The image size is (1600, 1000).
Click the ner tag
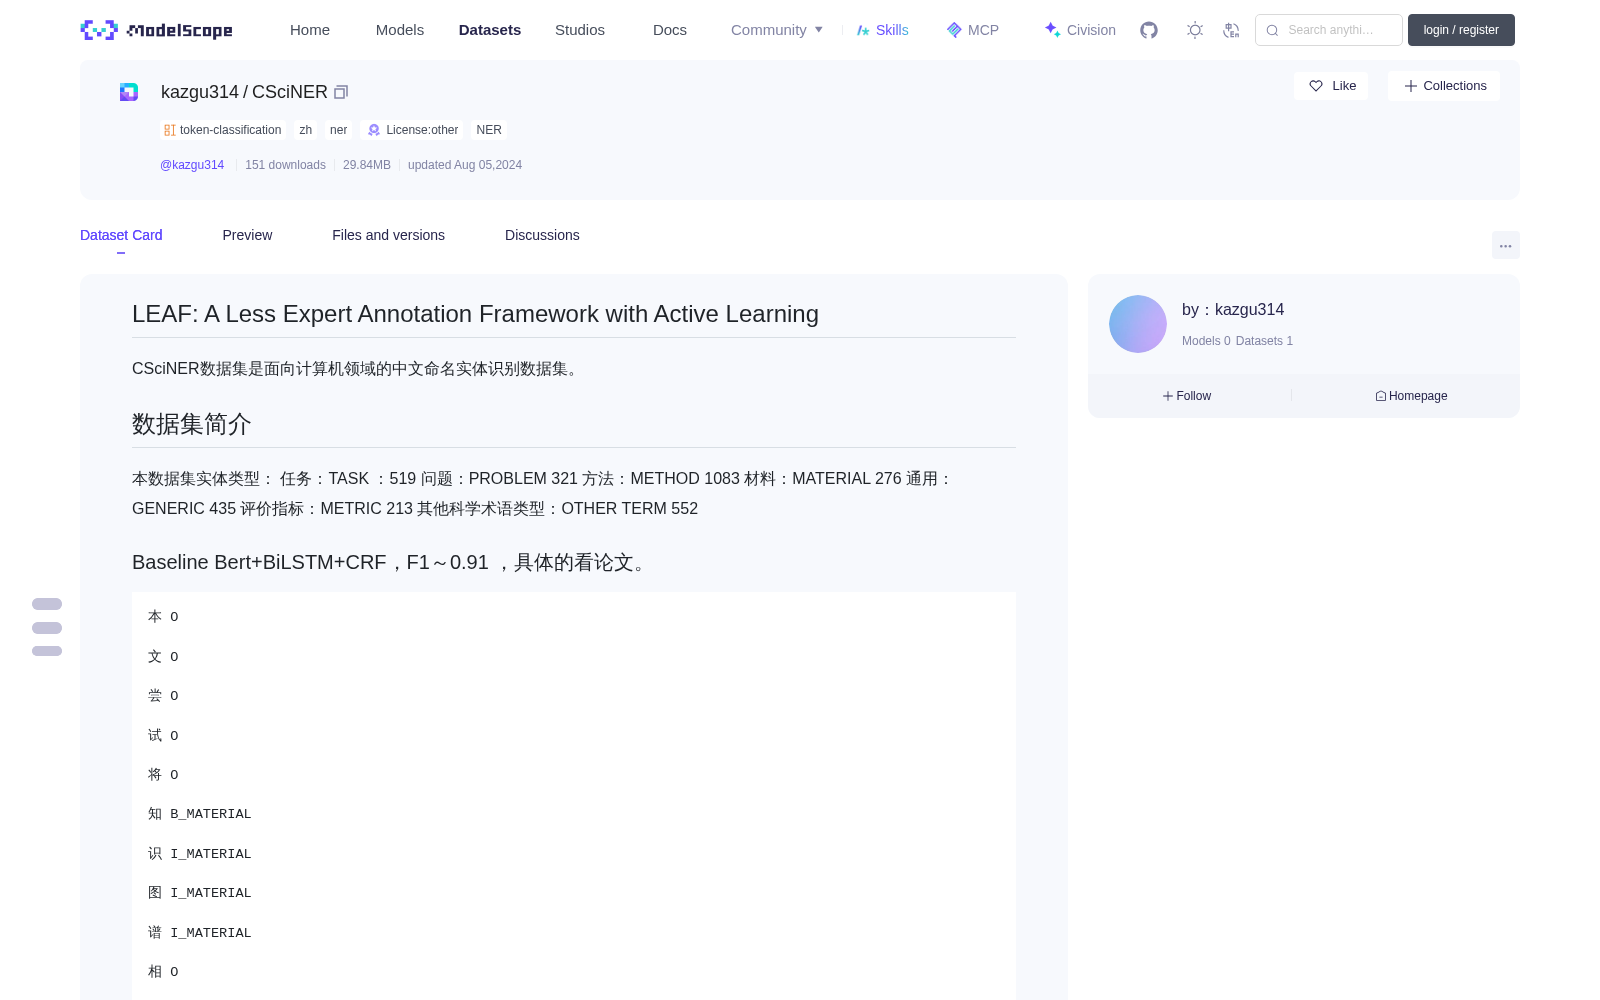coord(339,130)
